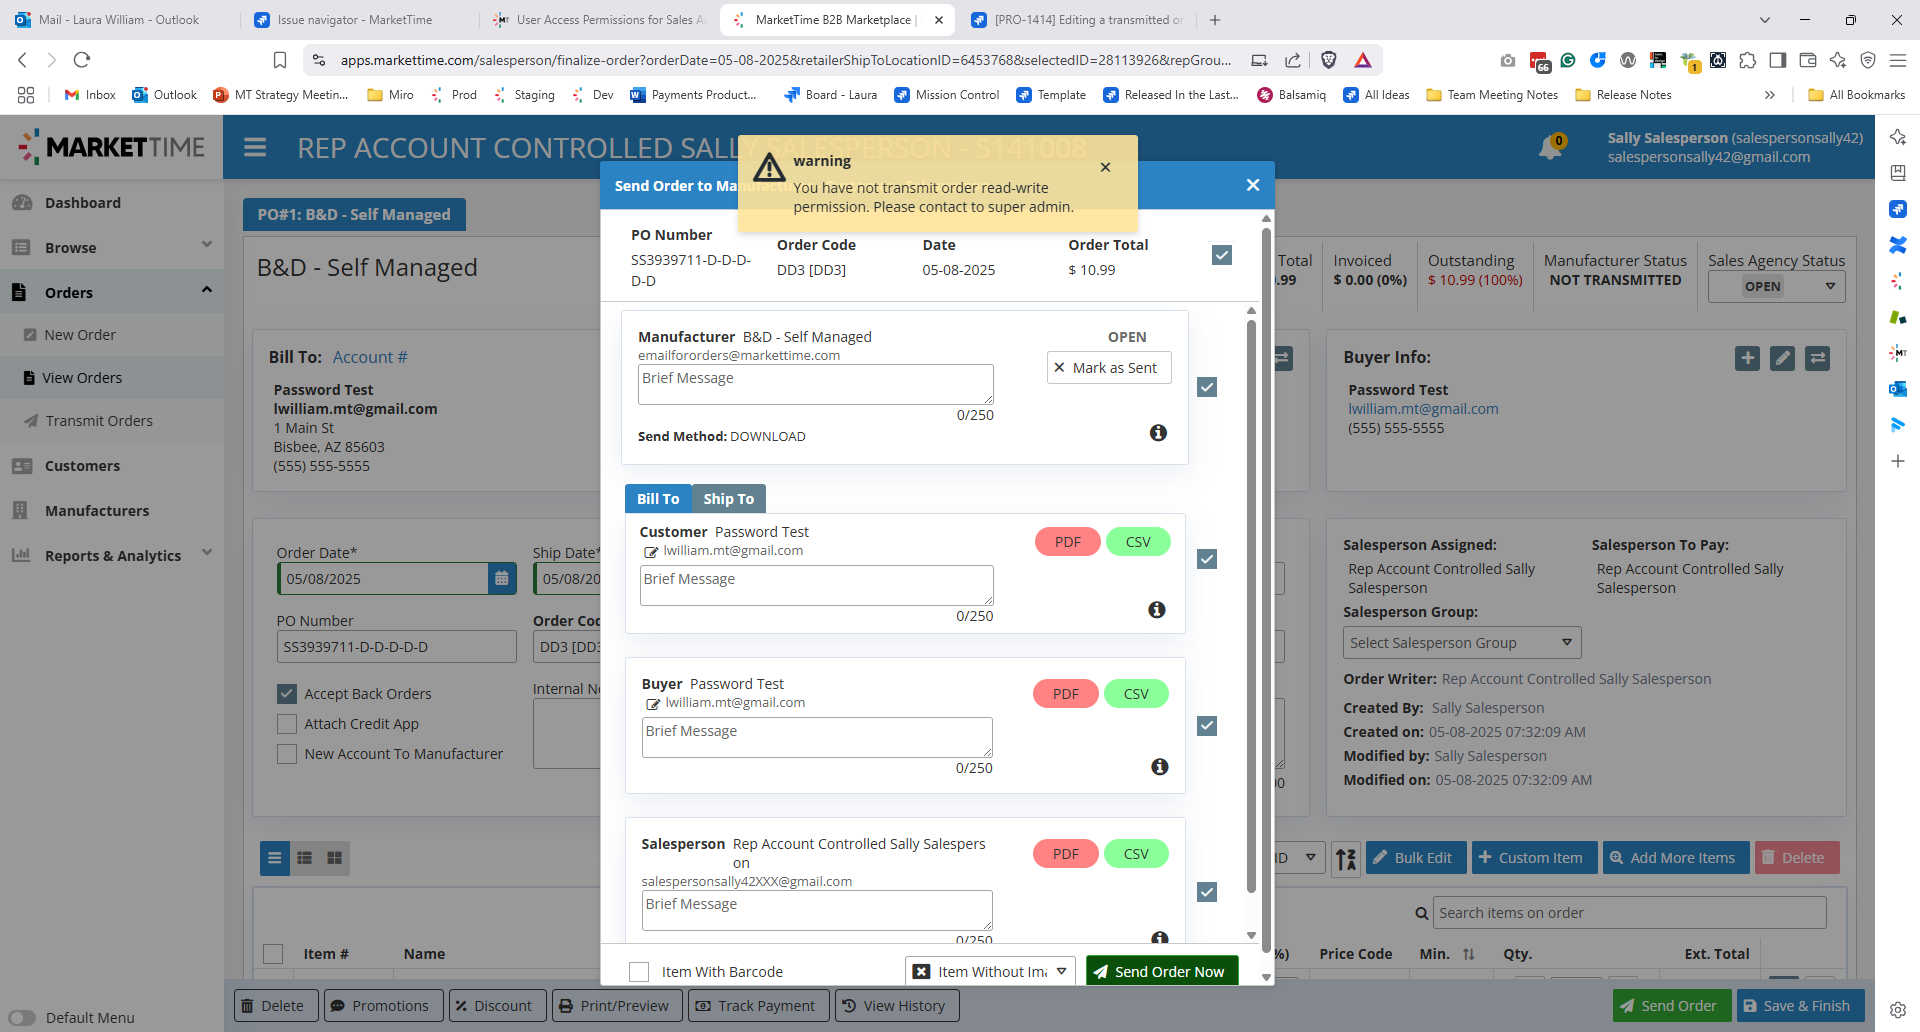The image size is (1920, 1032).
Task: Check New Account To Manufacturer
Action: point(287,754)
